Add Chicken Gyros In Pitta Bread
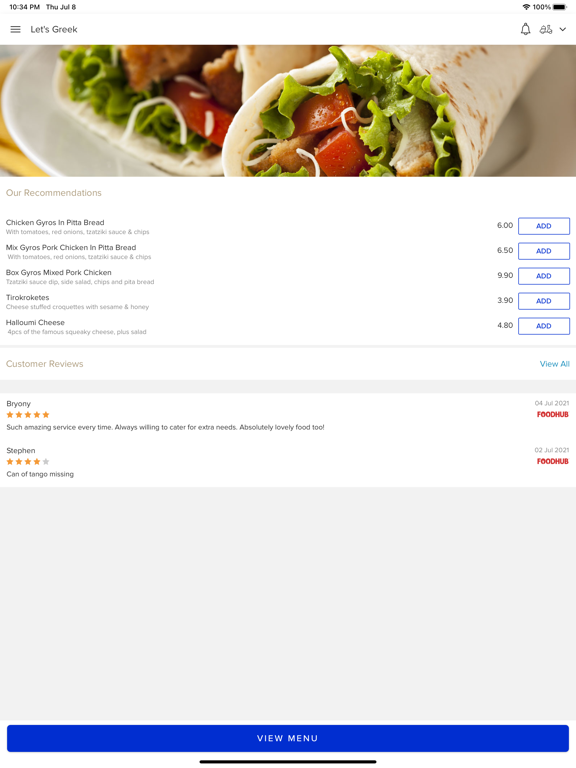The height and width of the screenshot is (768, 576). [544, 226]
